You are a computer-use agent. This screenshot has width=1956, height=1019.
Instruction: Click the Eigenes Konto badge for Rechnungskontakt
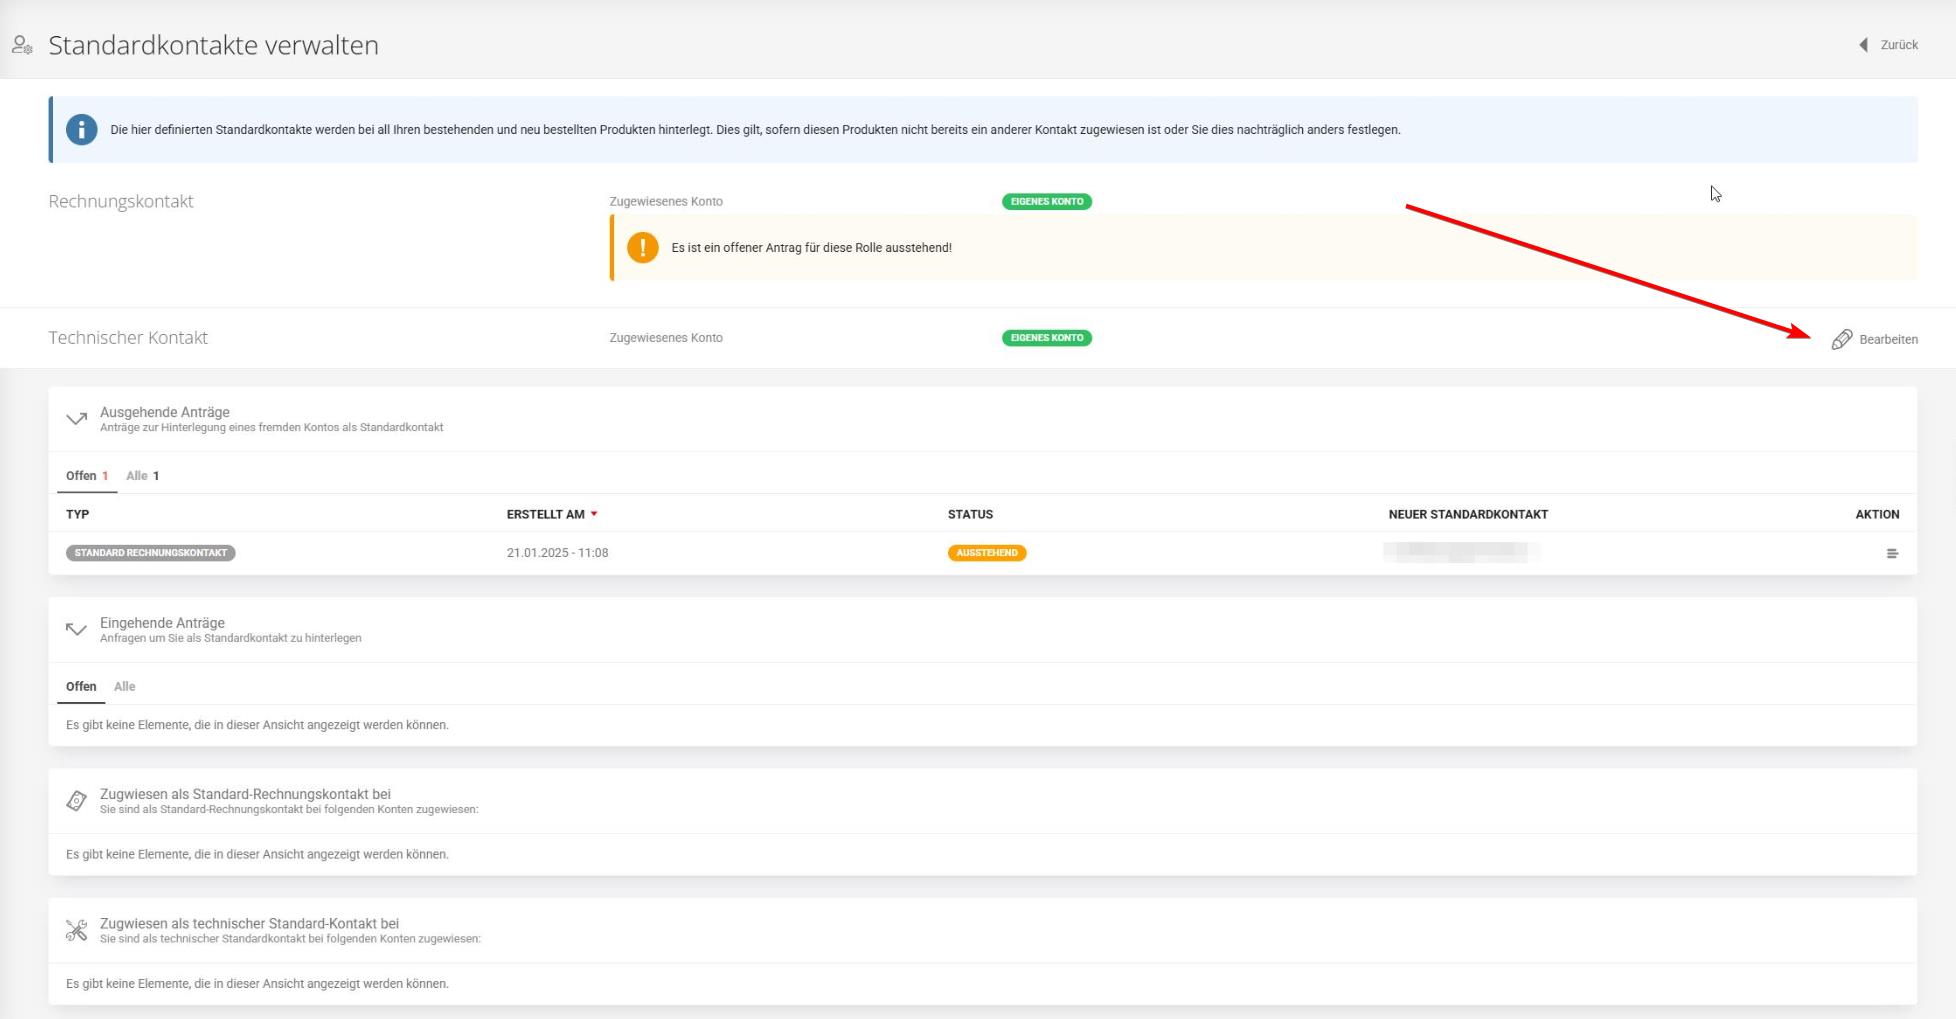[1047, 202]
